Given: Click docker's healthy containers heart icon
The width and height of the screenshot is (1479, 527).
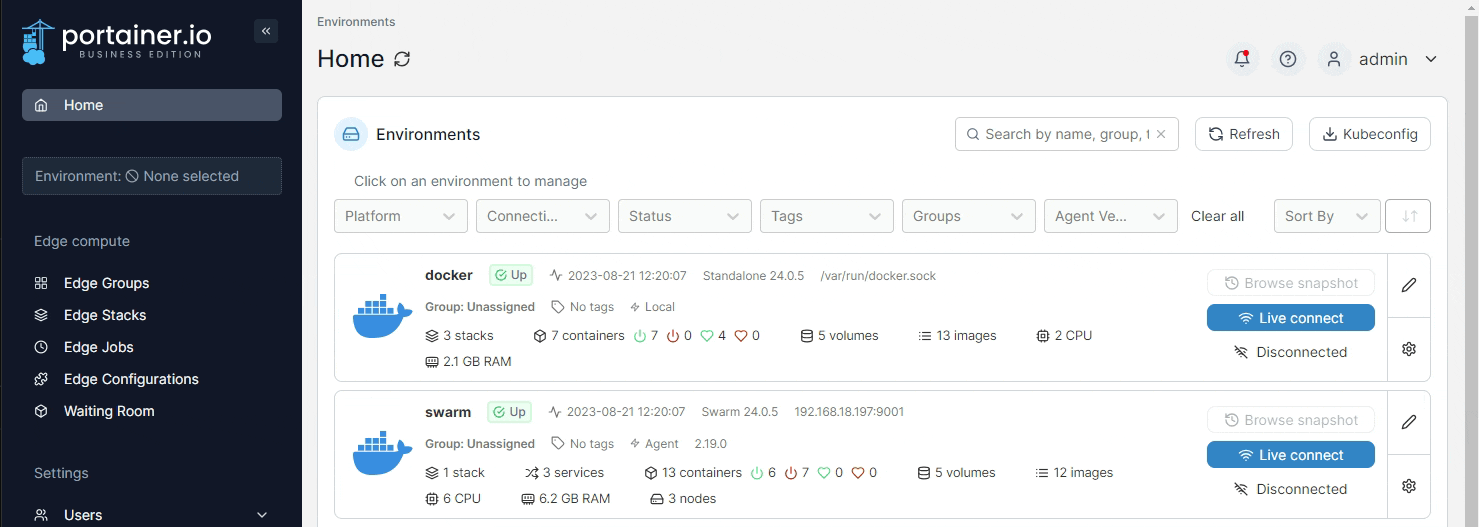Looking at the screenshot, I should 707,336.
